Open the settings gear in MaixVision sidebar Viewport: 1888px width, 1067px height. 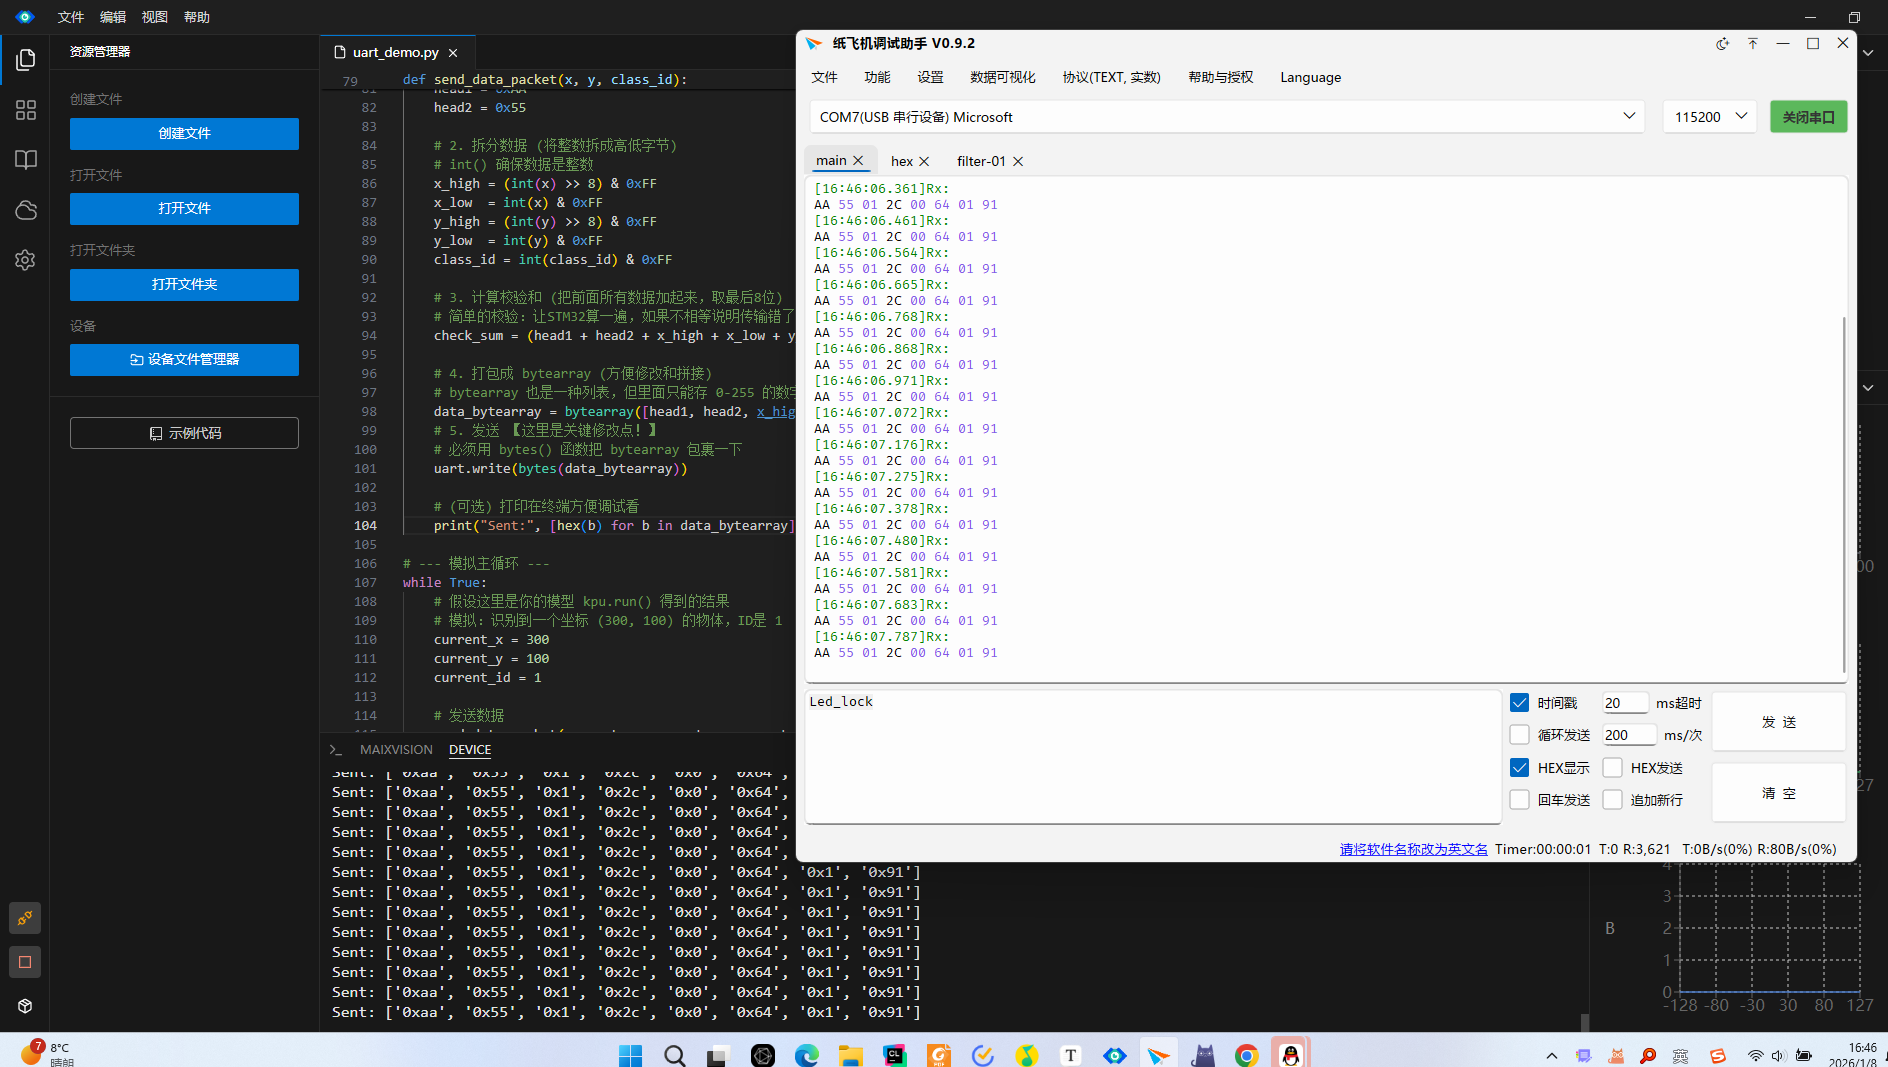click(26, 260)
